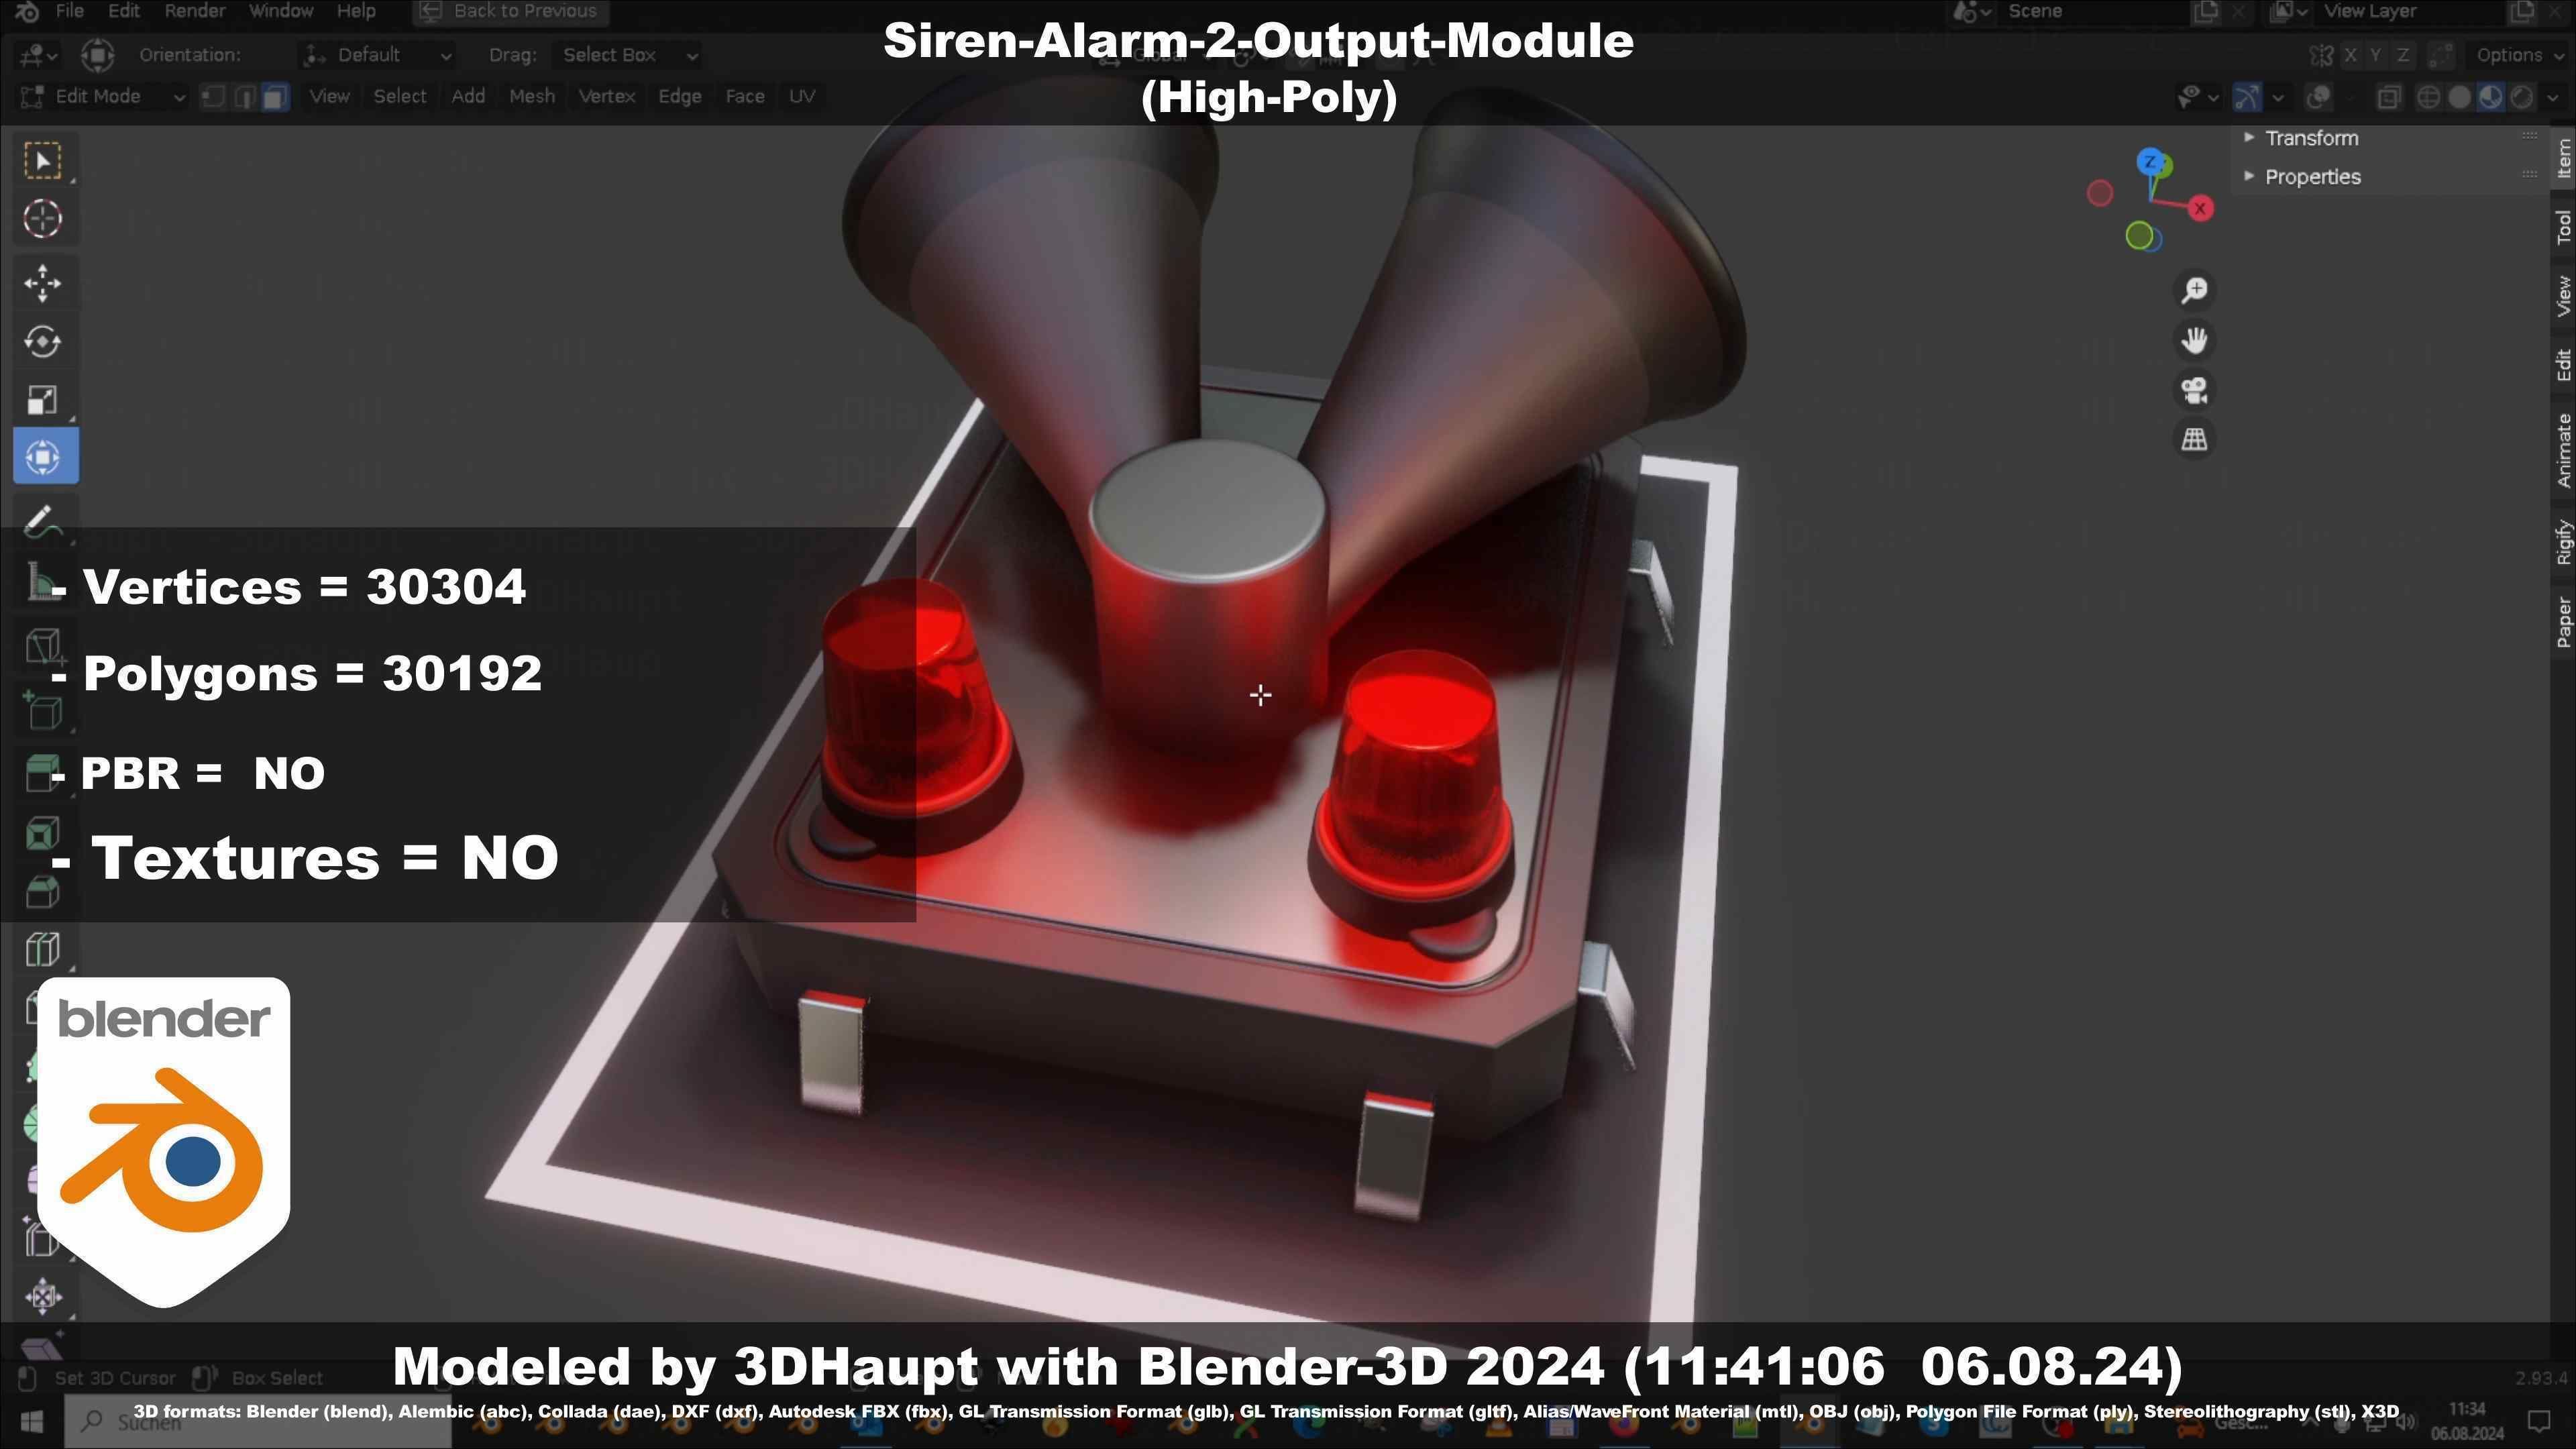
Task: Toggle Y axis mirror
Action: coord(2376,55)
